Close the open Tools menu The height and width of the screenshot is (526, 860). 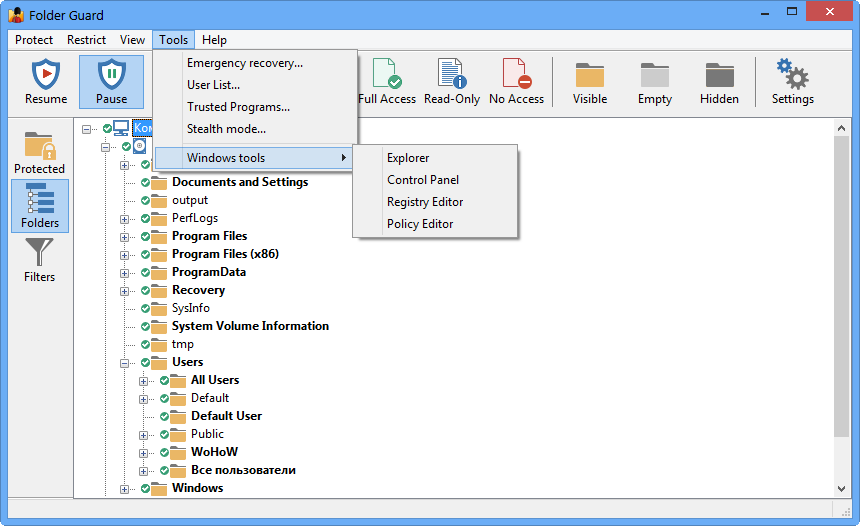(173, 40)
